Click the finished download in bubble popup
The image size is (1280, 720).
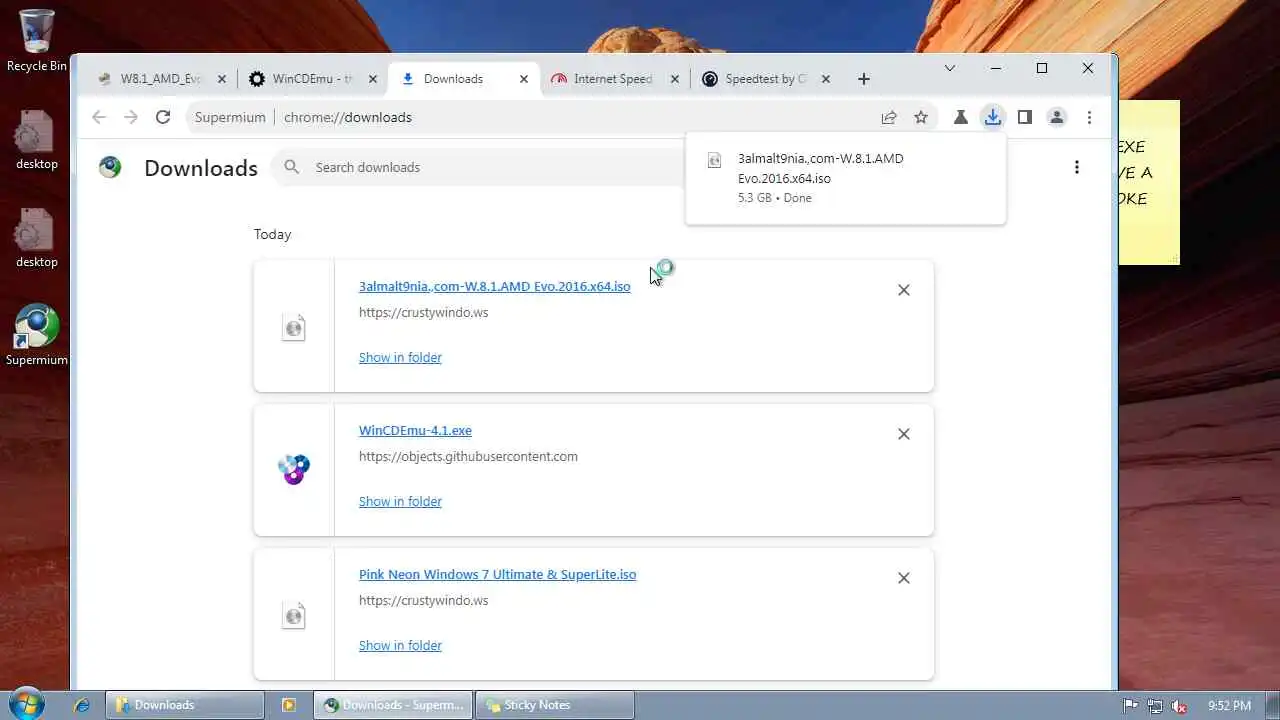point(846,178)
